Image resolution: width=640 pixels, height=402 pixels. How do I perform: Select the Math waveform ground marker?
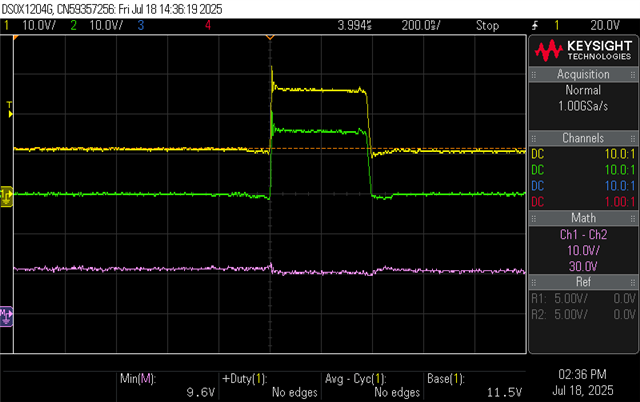[7, 316]
